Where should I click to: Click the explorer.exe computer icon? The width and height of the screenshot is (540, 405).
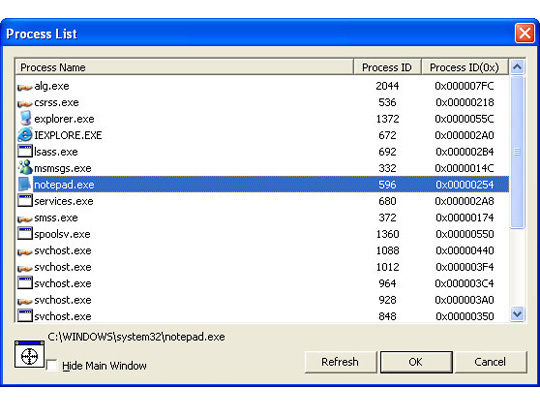click(x=25, y=118)
